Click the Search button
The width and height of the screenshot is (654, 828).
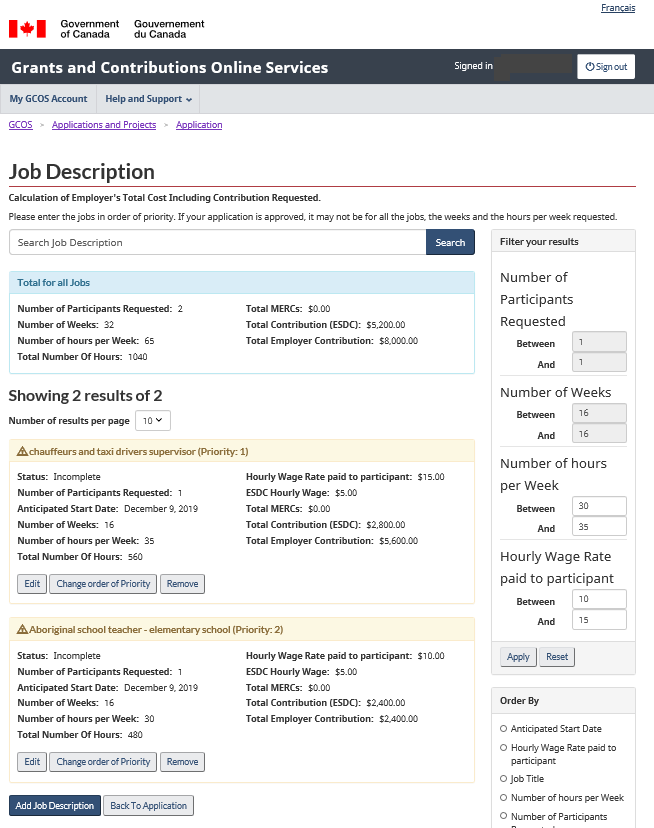(450, 242)
